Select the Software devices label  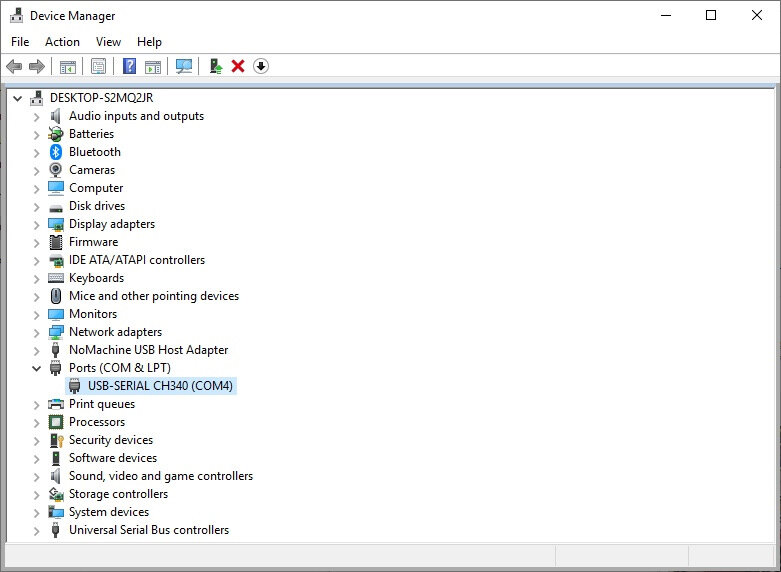coord(113,458)
